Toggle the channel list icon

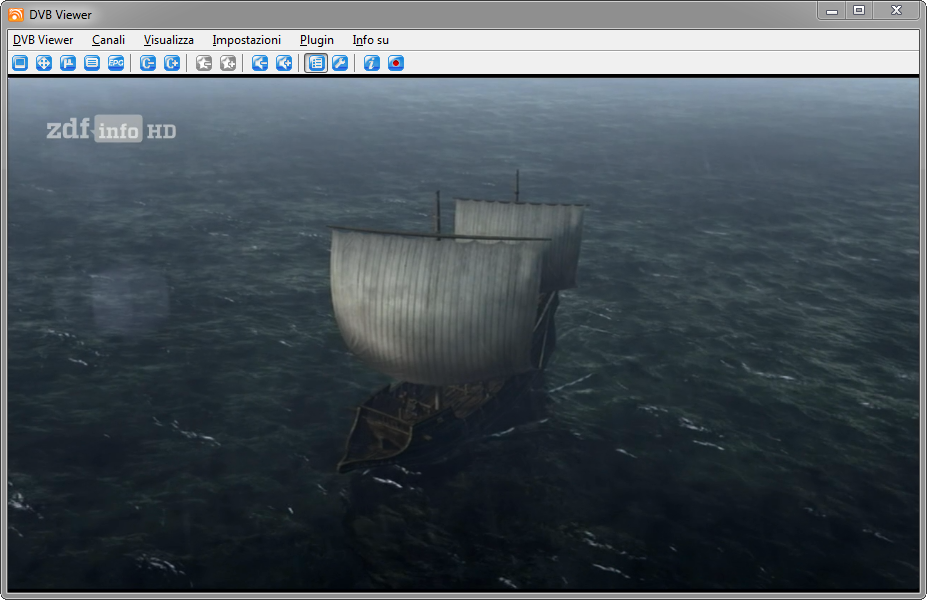(x=316, y=63)
